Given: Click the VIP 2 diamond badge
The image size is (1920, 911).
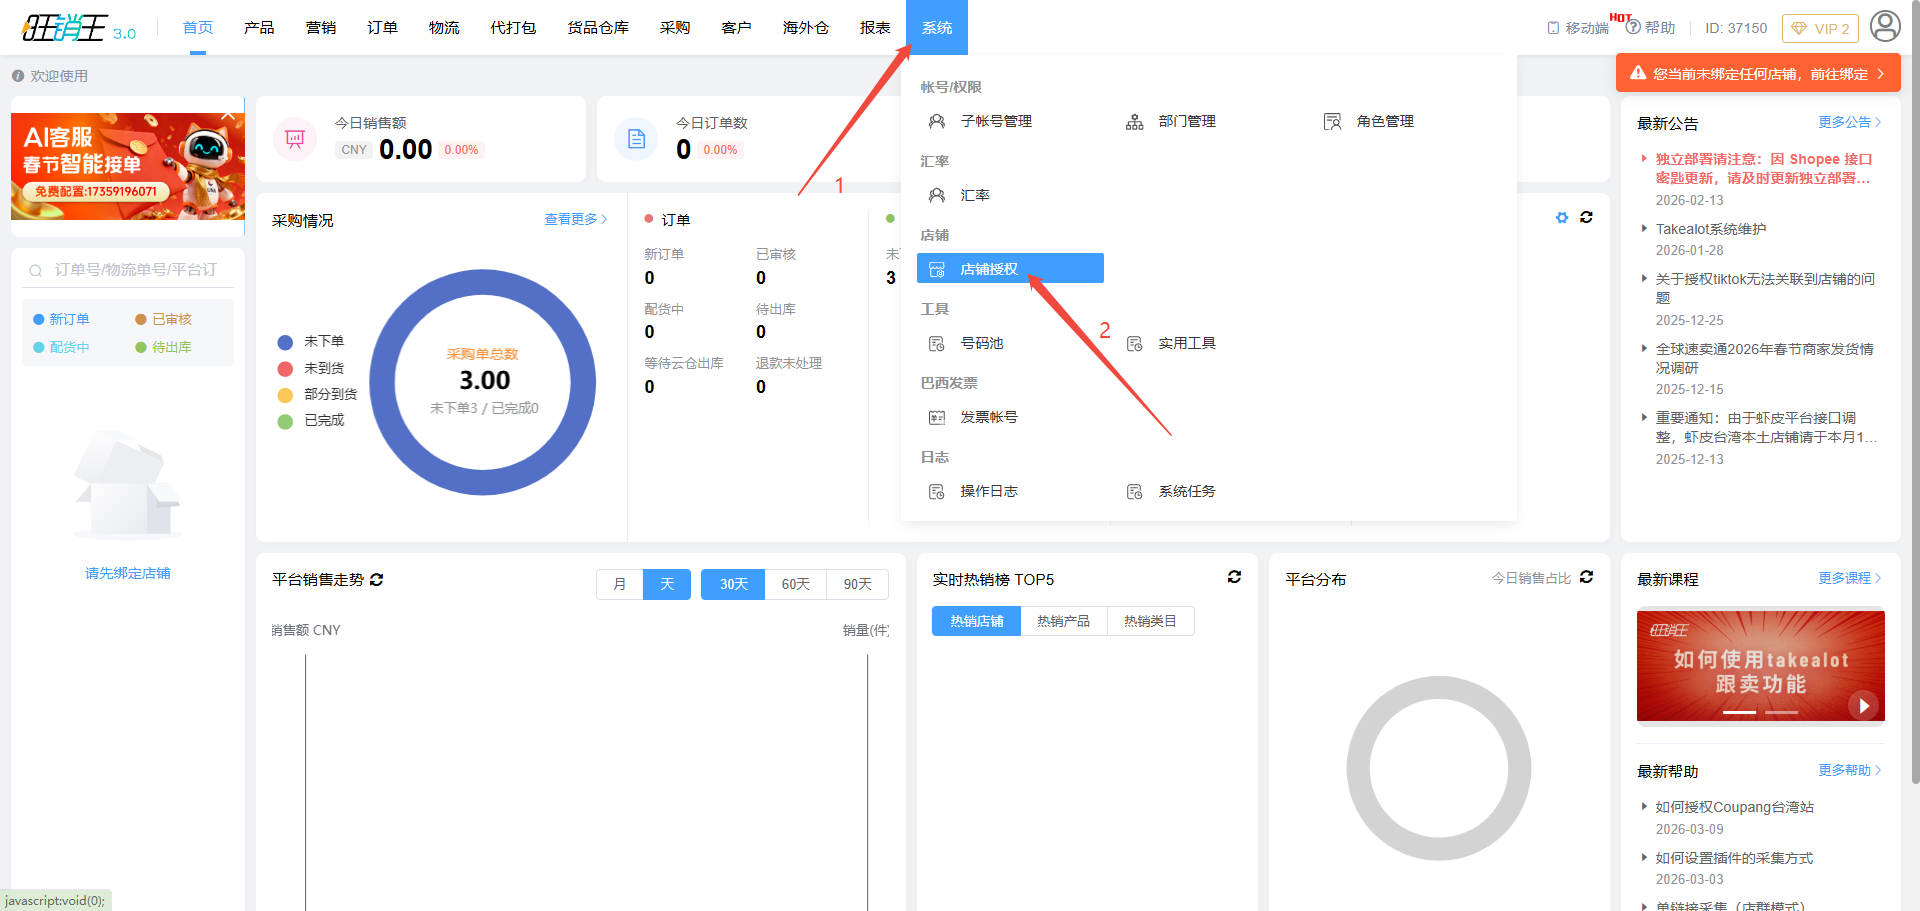Looking at the screenshot, I should click(1820, 28).
